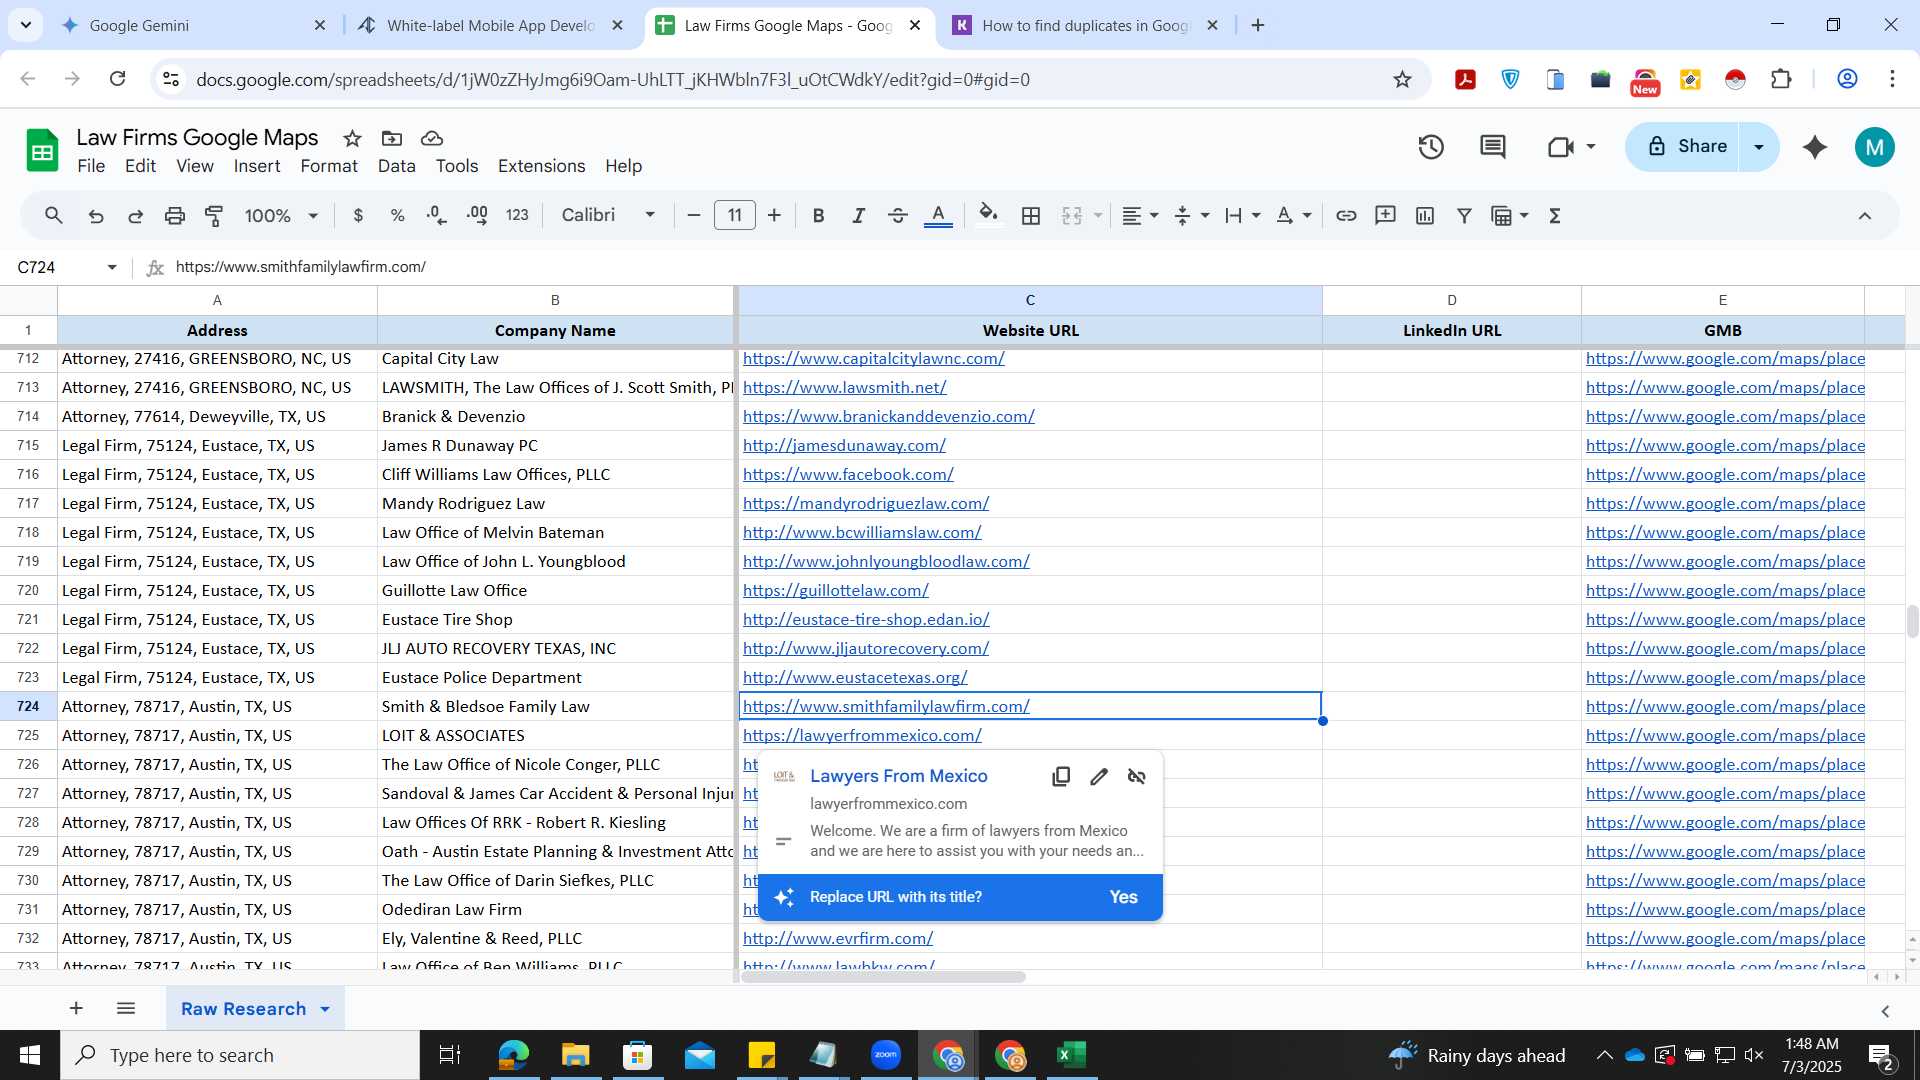Open the Format menu

click(329, 166)
